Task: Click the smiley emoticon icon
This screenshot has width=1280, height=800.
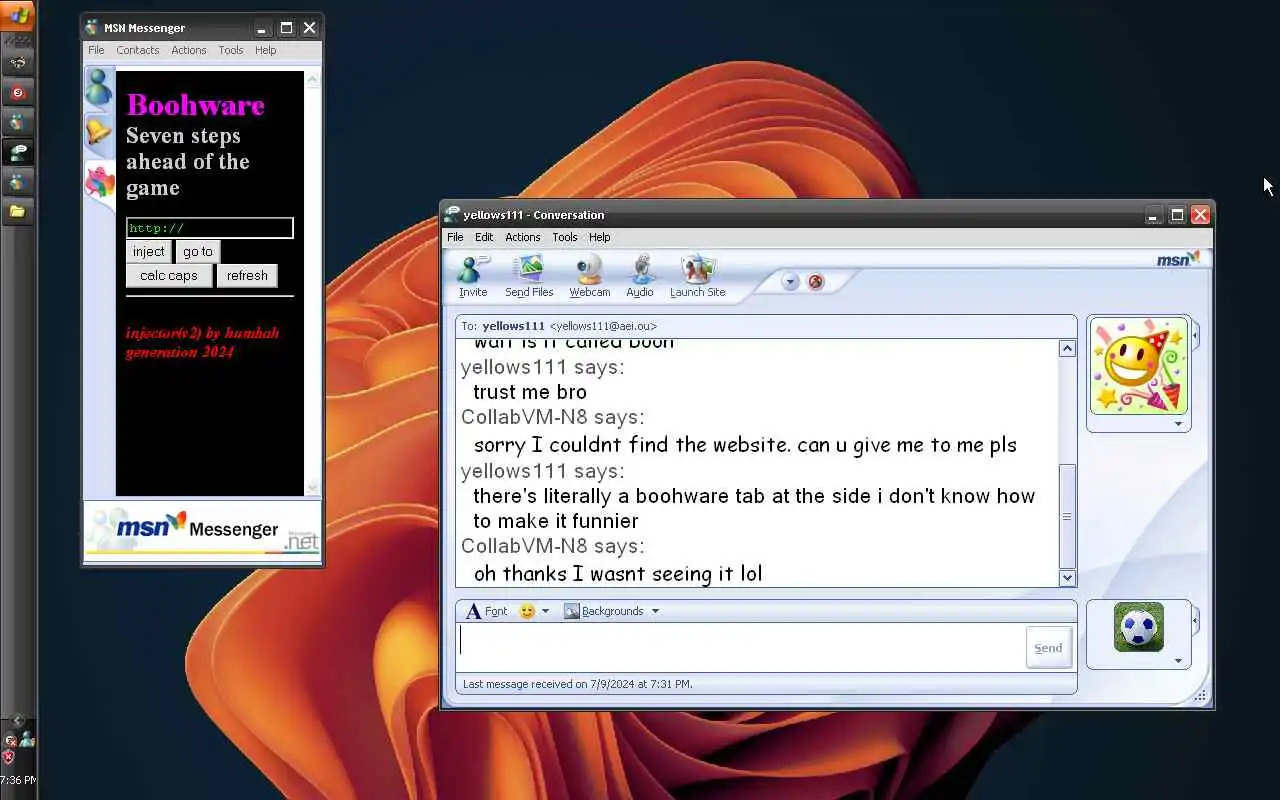Action: (x=527, y=611)
